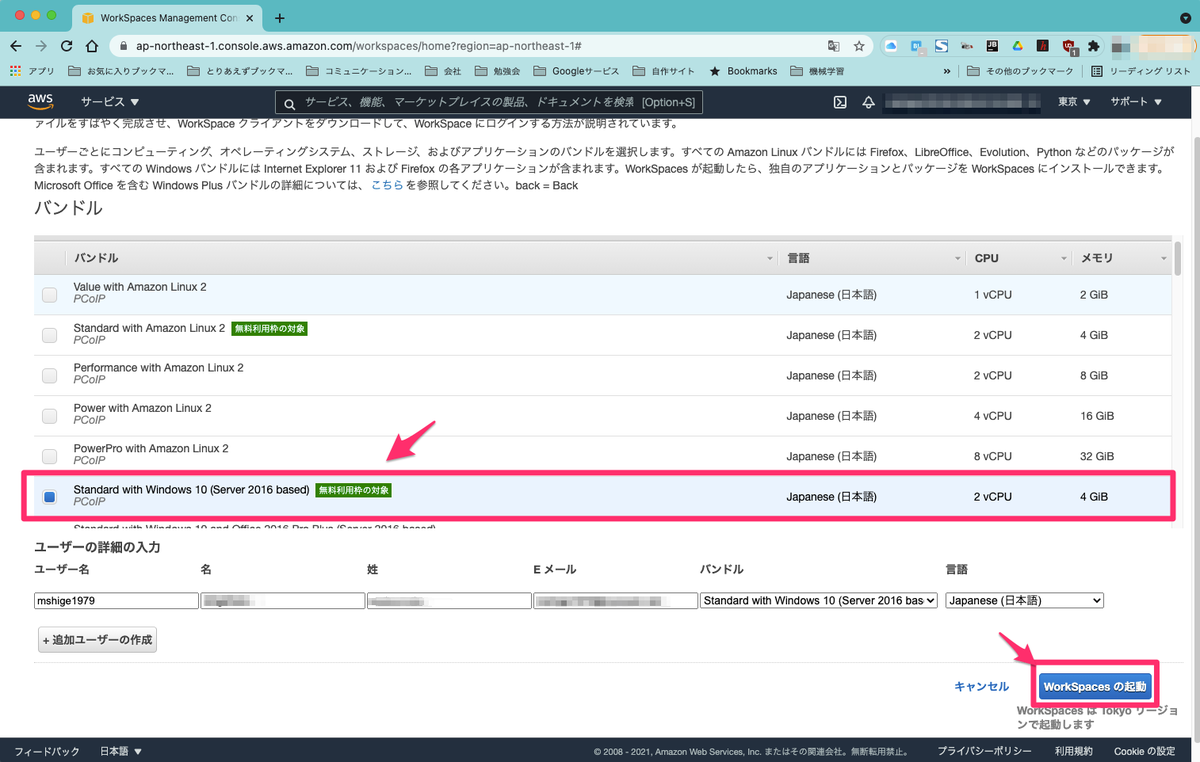Reload the page with refresh icon
Screen dimensions: 1200x762
click(x=67, y=46)
